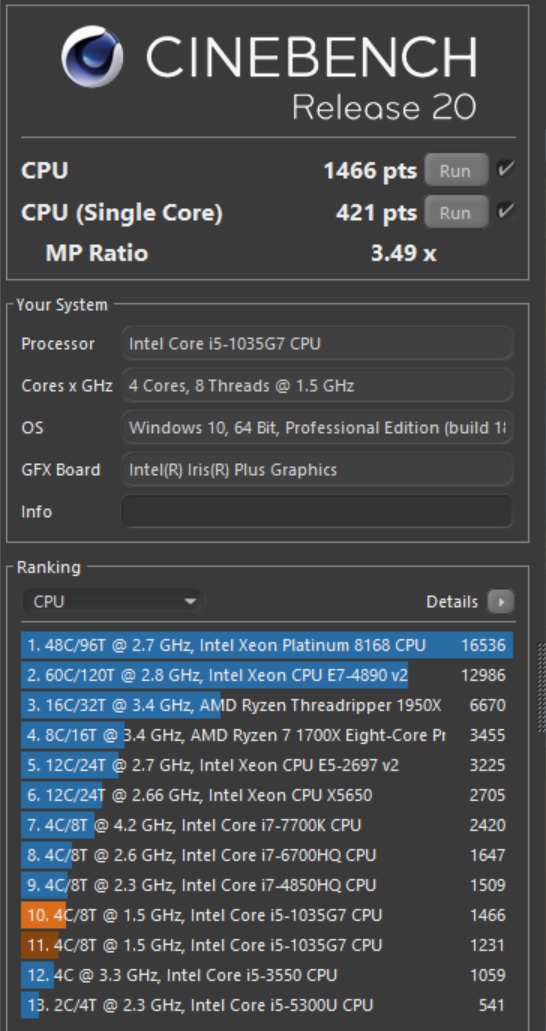Select ranking row i5-1035G7 scoring 1466
The width and height of the screenshot is (546, 1031).
pos(267,915)
